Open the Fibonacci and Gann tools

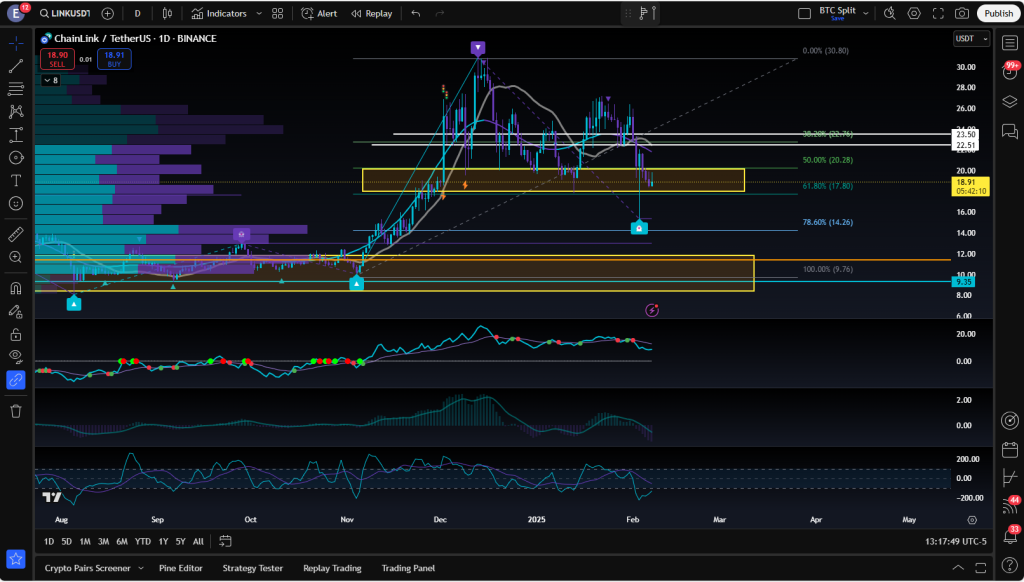(x=16, y=88)
